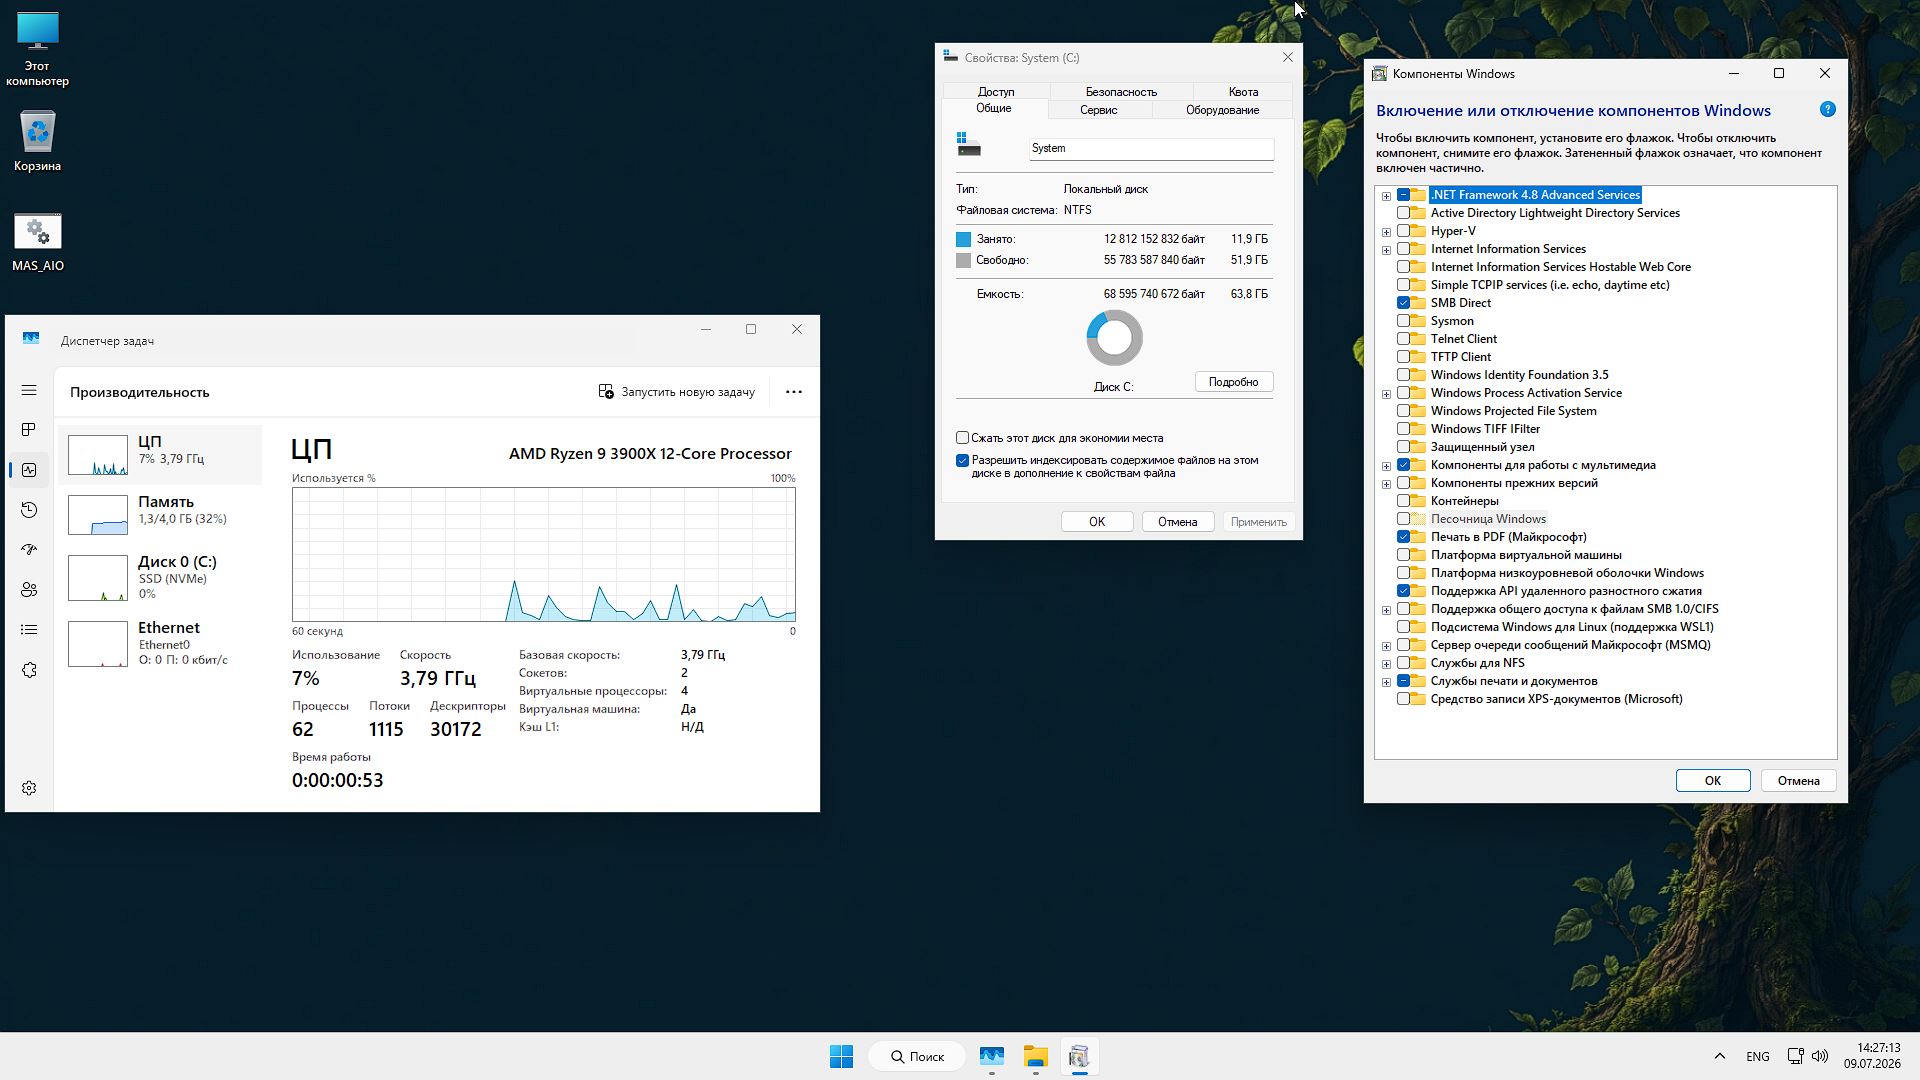Click the Поиск taskbar search box
The width and height of the screenshot is (1920, 1080).
click(x=917, y=1056)
